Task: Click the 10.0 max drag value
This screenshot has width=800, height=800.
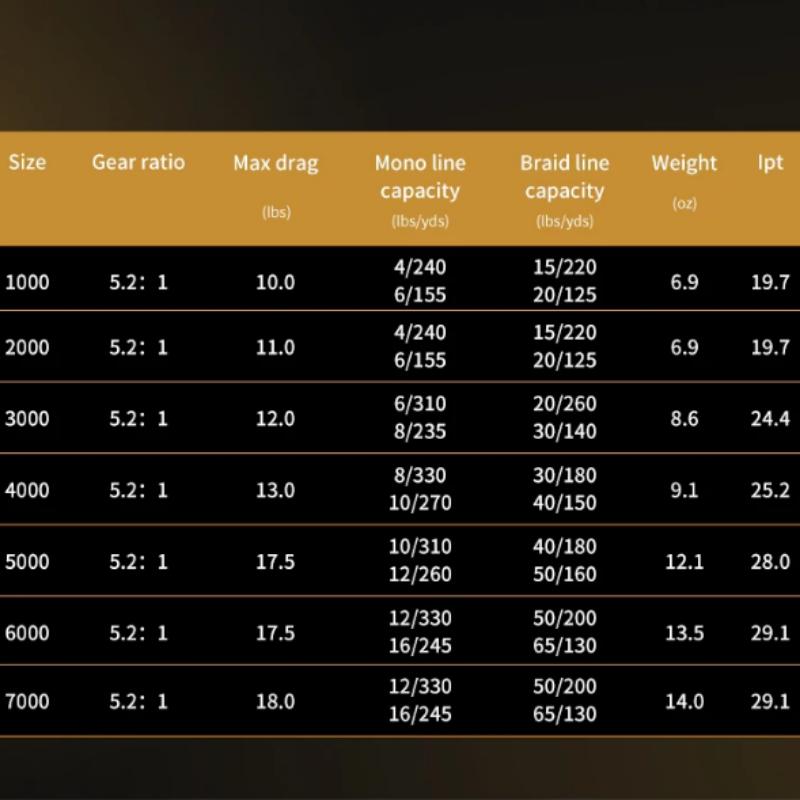Action: pyautogui.click(x=275, y=282)
